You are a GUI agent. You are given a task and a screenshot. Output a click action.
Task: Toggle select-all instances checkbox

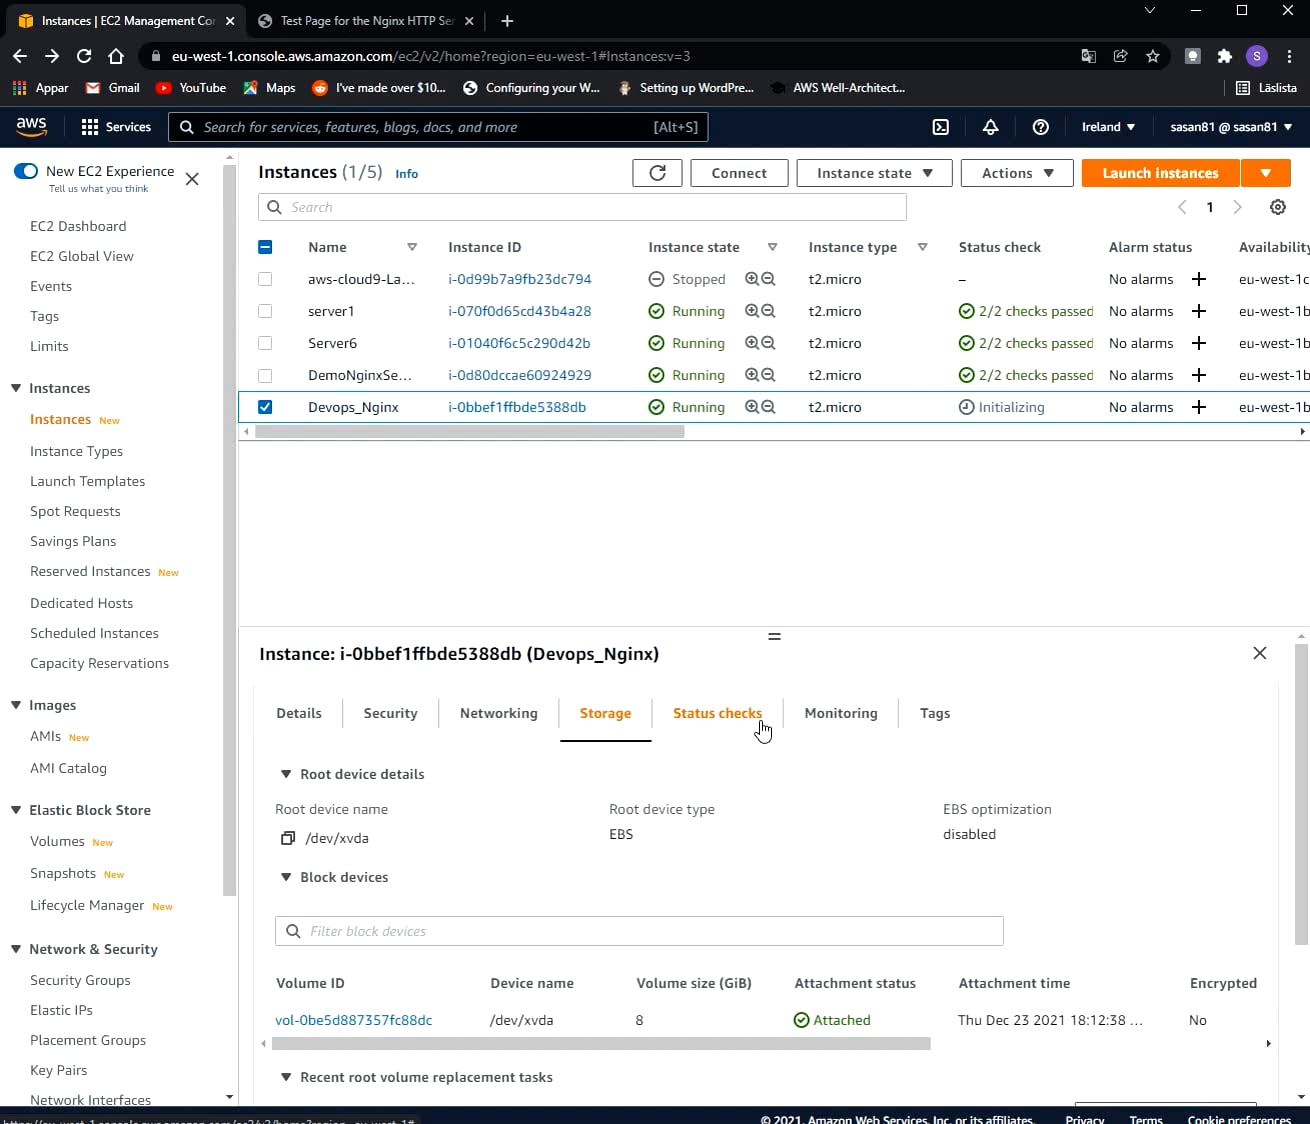coord(265,247)
